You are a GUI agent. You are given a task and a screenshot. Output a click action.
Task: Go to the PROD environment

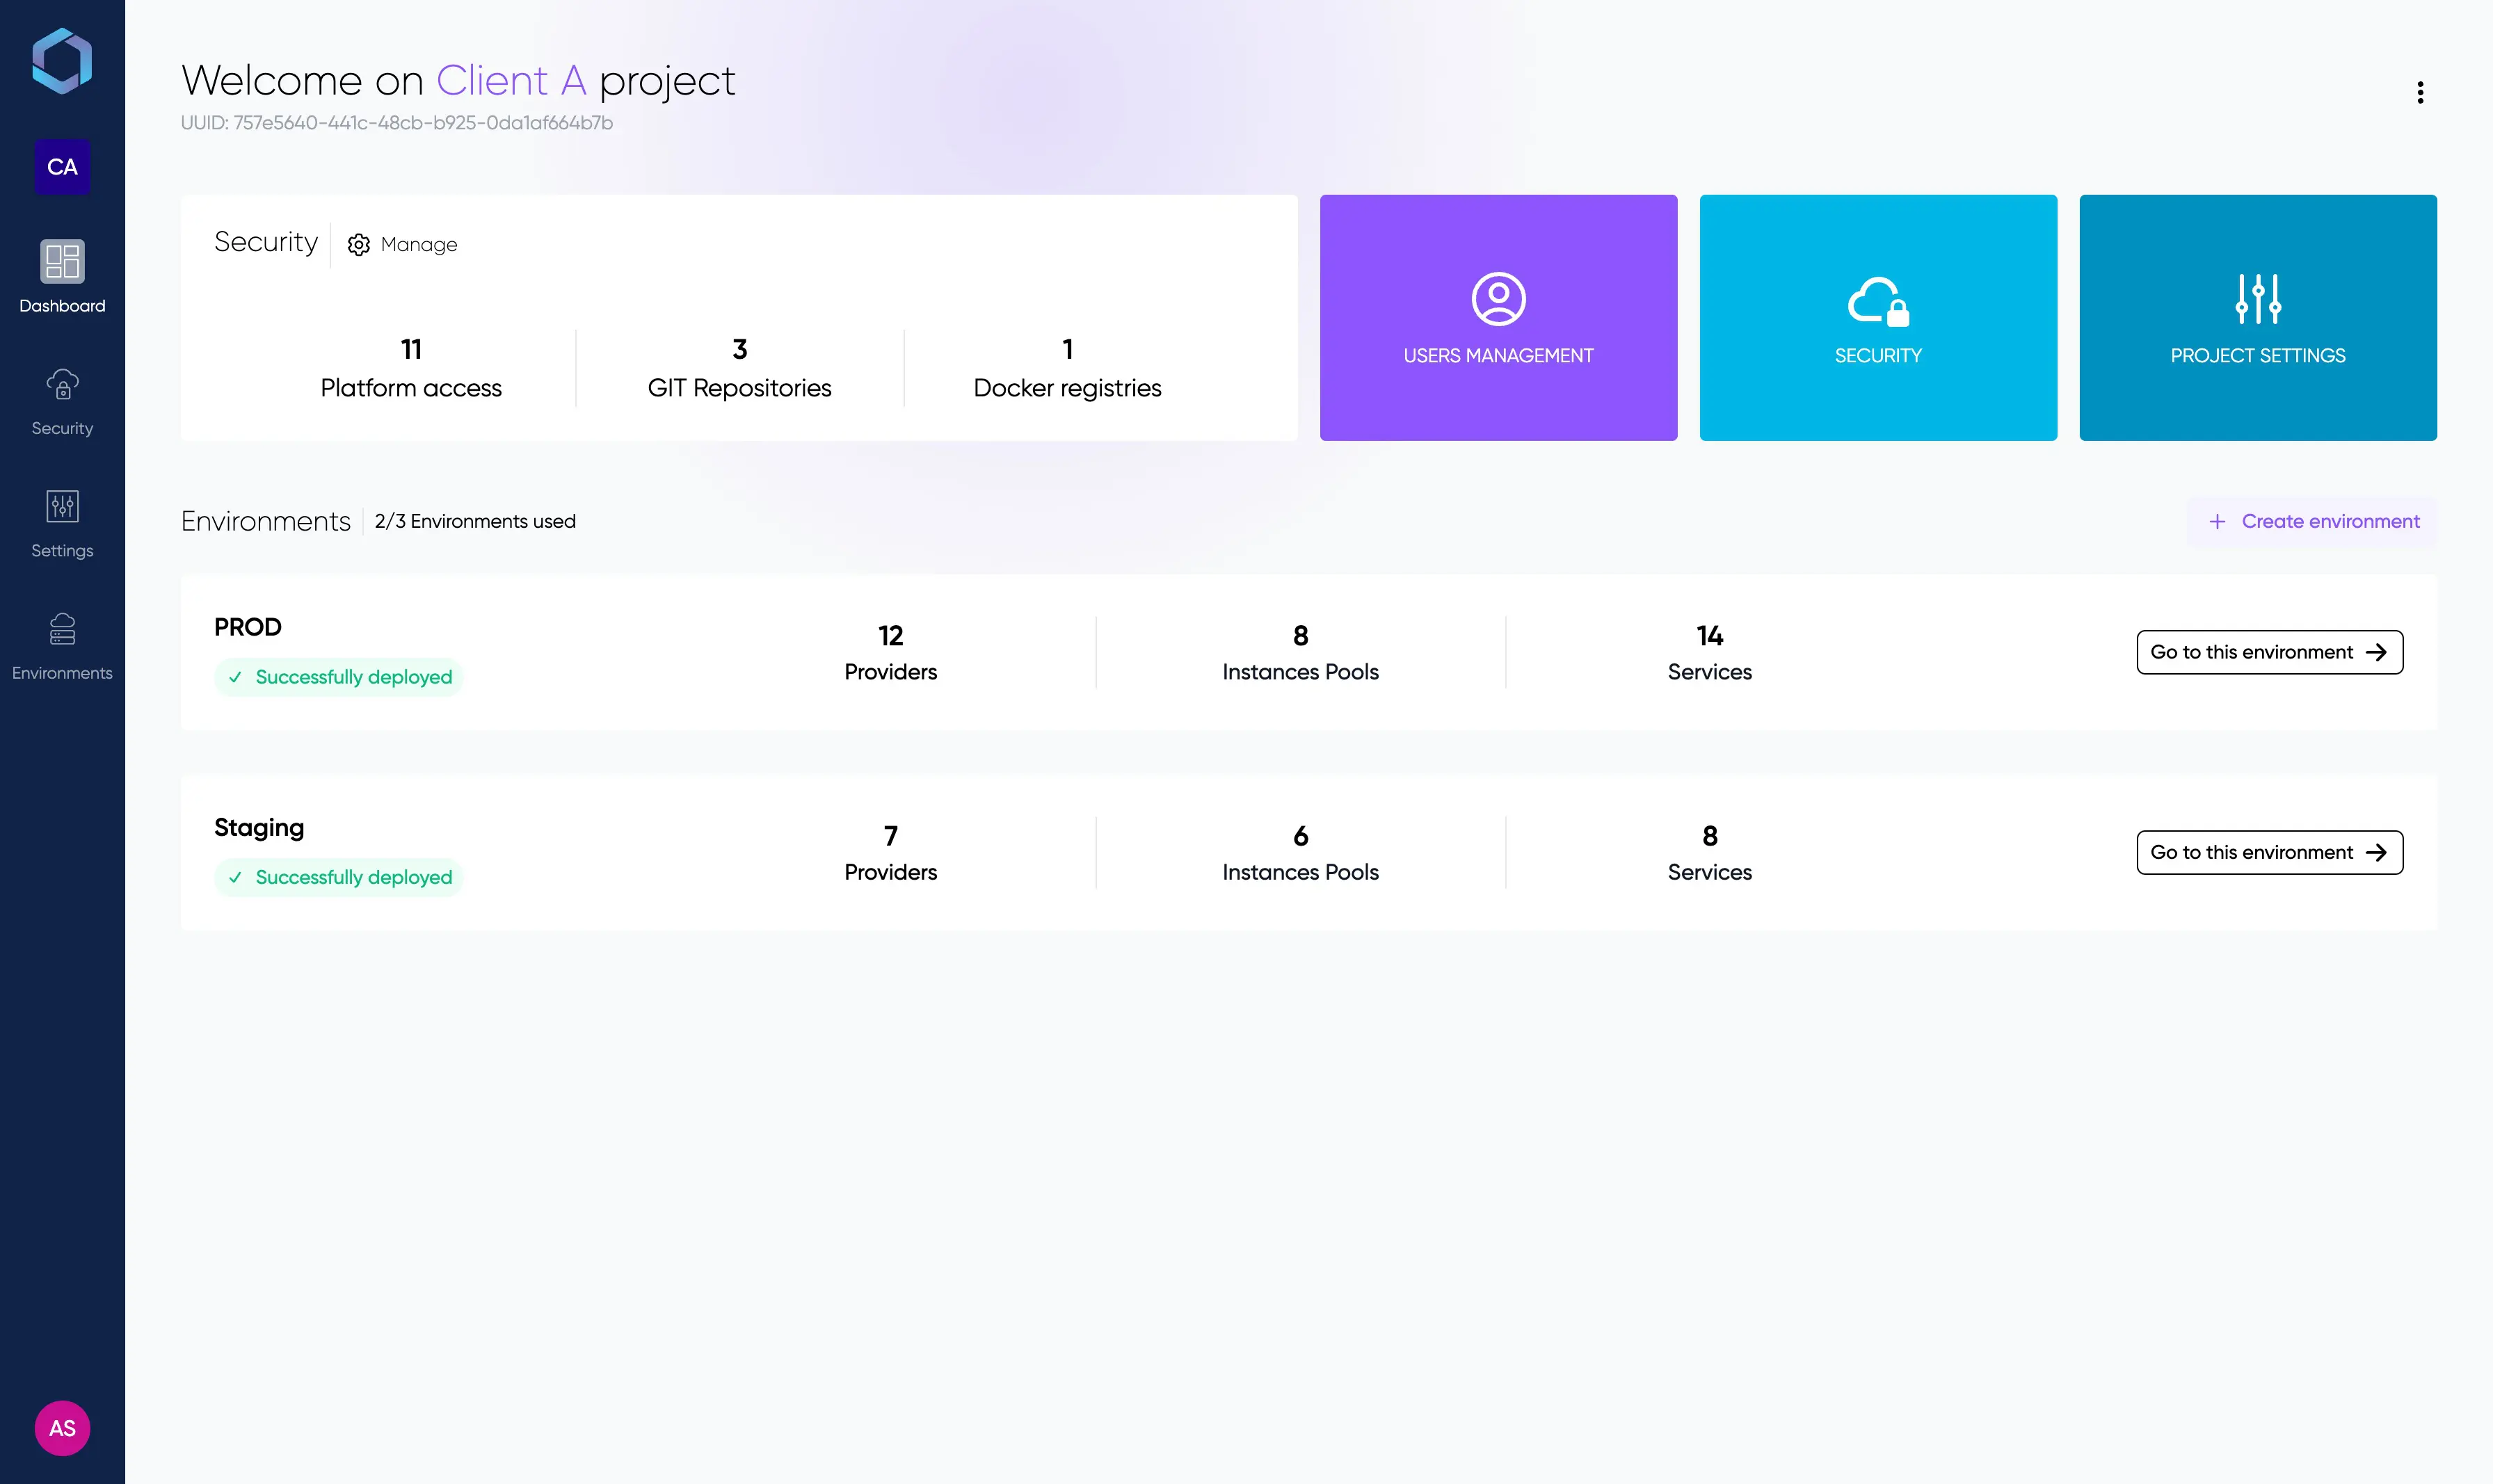tap(2269, 652)
